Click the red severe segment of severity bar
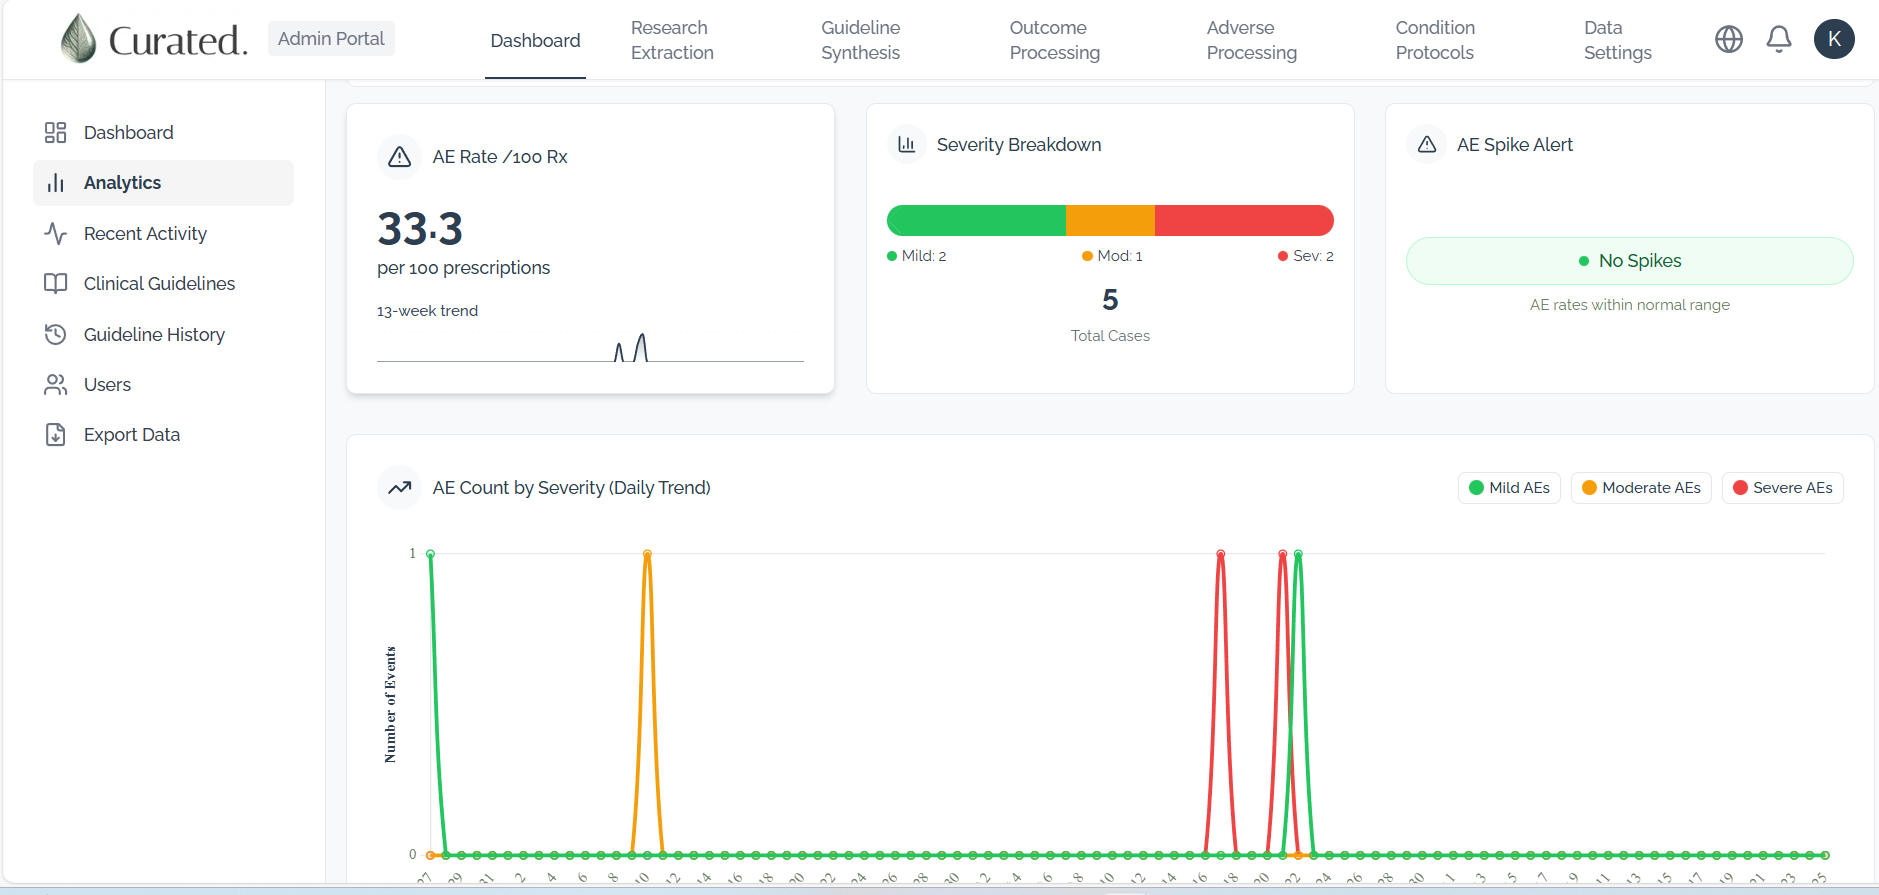Screen dimensions: 1879x895 coord(1244,220)
